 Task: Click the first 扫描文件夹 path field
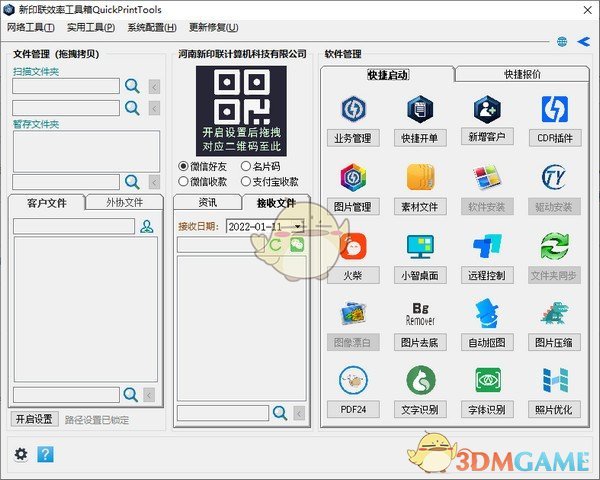tap(66, 86)
